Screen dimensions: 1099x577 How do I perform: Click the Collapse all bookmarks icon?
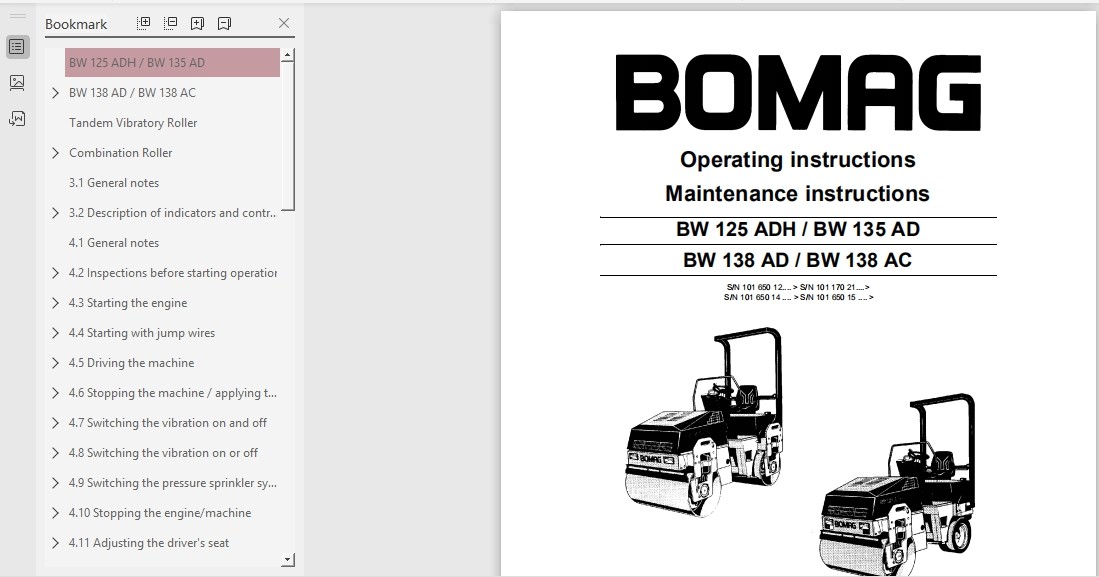171,23
